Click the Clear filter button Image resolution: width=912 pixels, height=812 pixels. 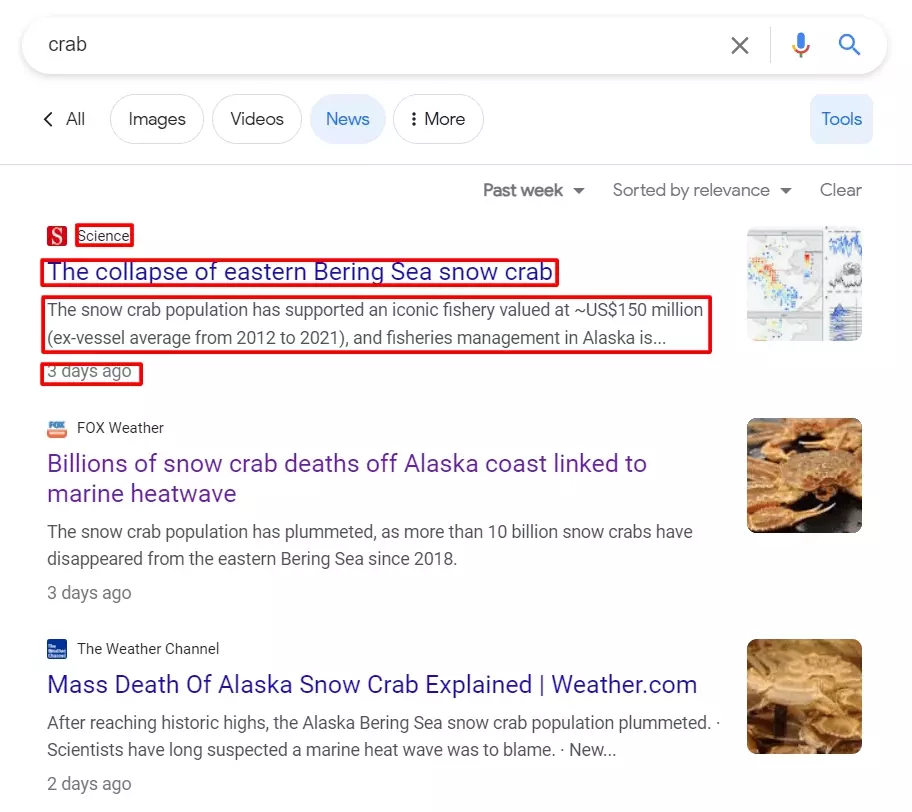(840, 190)
